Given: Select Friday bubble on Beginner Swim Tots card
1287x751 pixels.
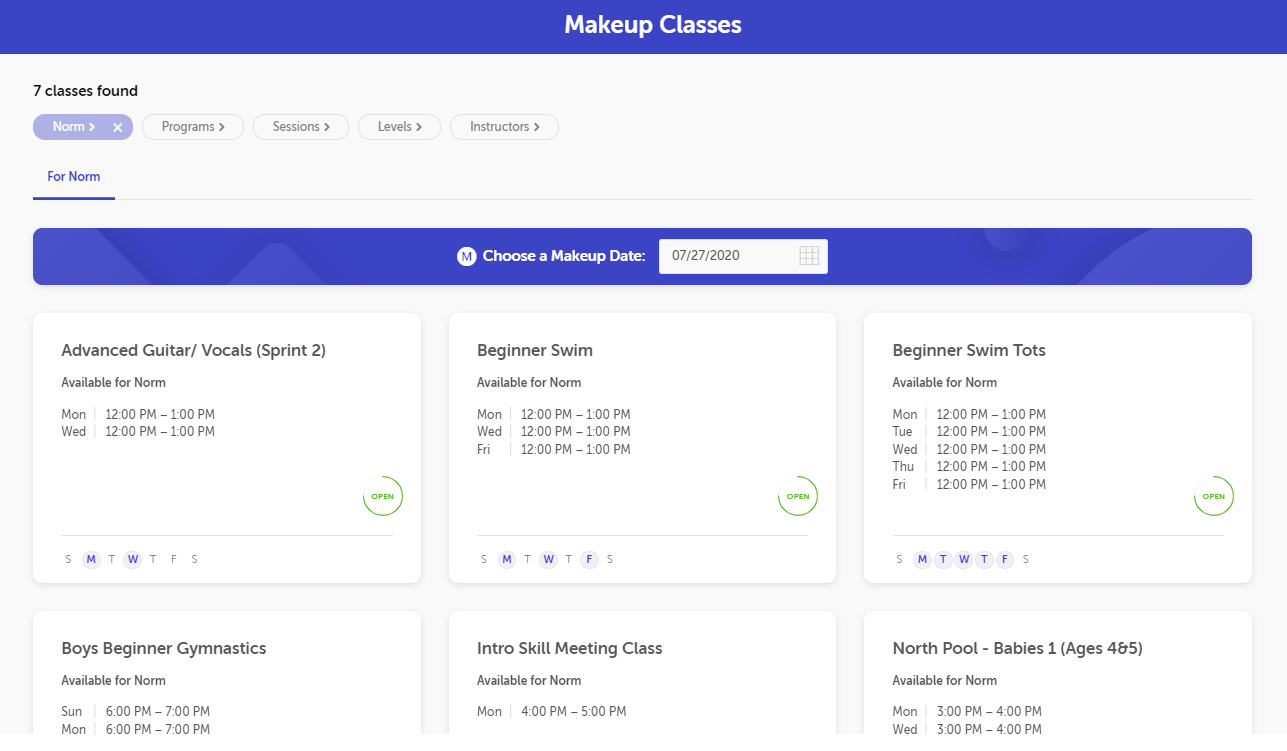Looking at the screenshot, I should [x=1005, y=559].
